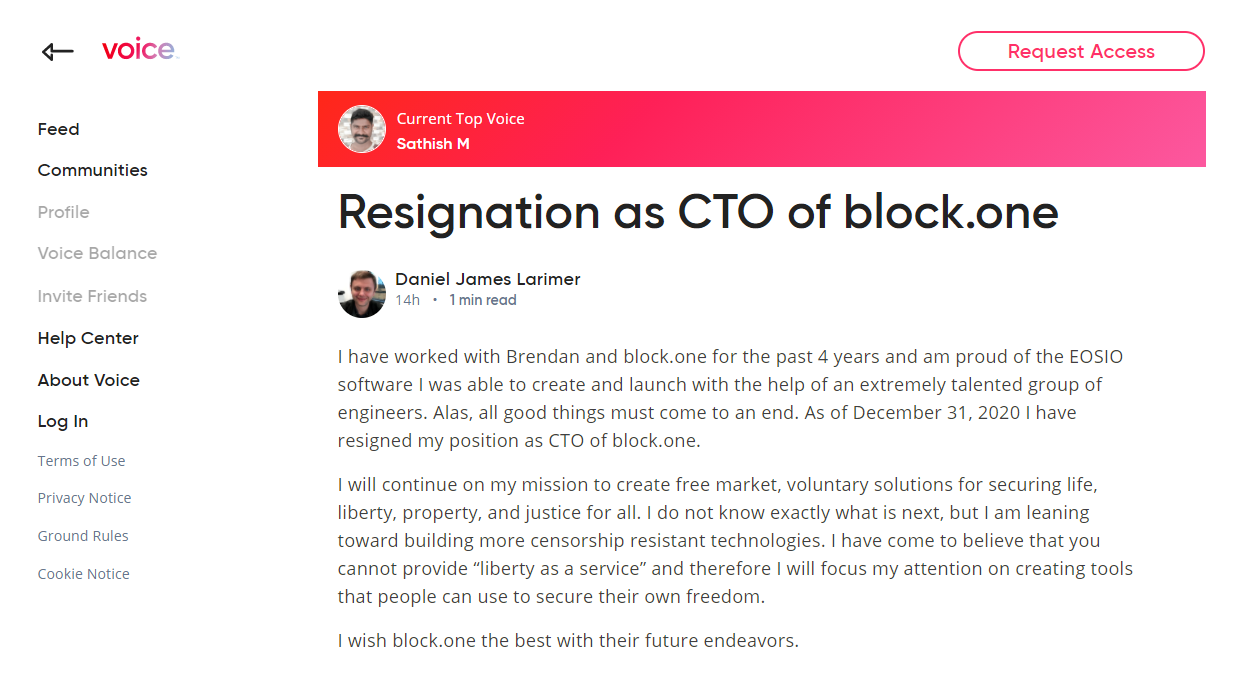The width and height of the screenshot is (1241, 691).
Task: Navigate to About Voice
Action: point(88,380)
